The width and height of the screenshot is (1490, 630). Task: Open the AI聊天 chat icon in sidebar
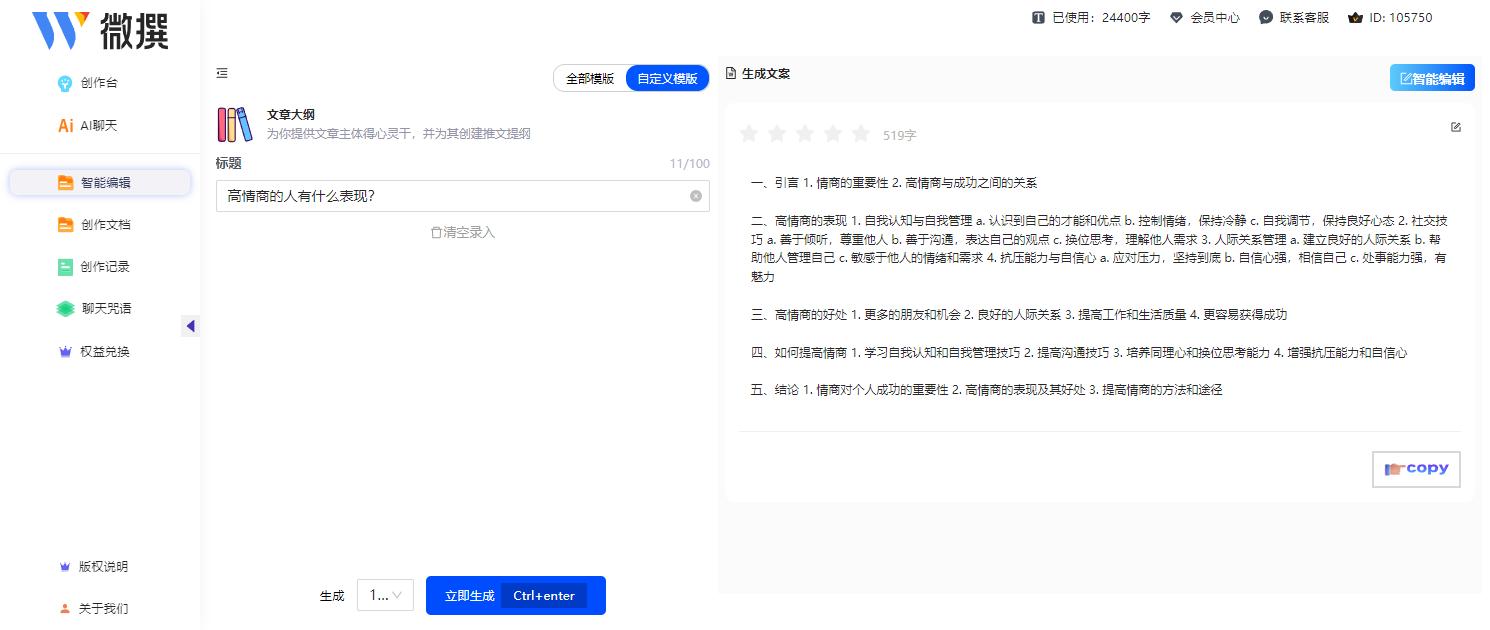64,125
